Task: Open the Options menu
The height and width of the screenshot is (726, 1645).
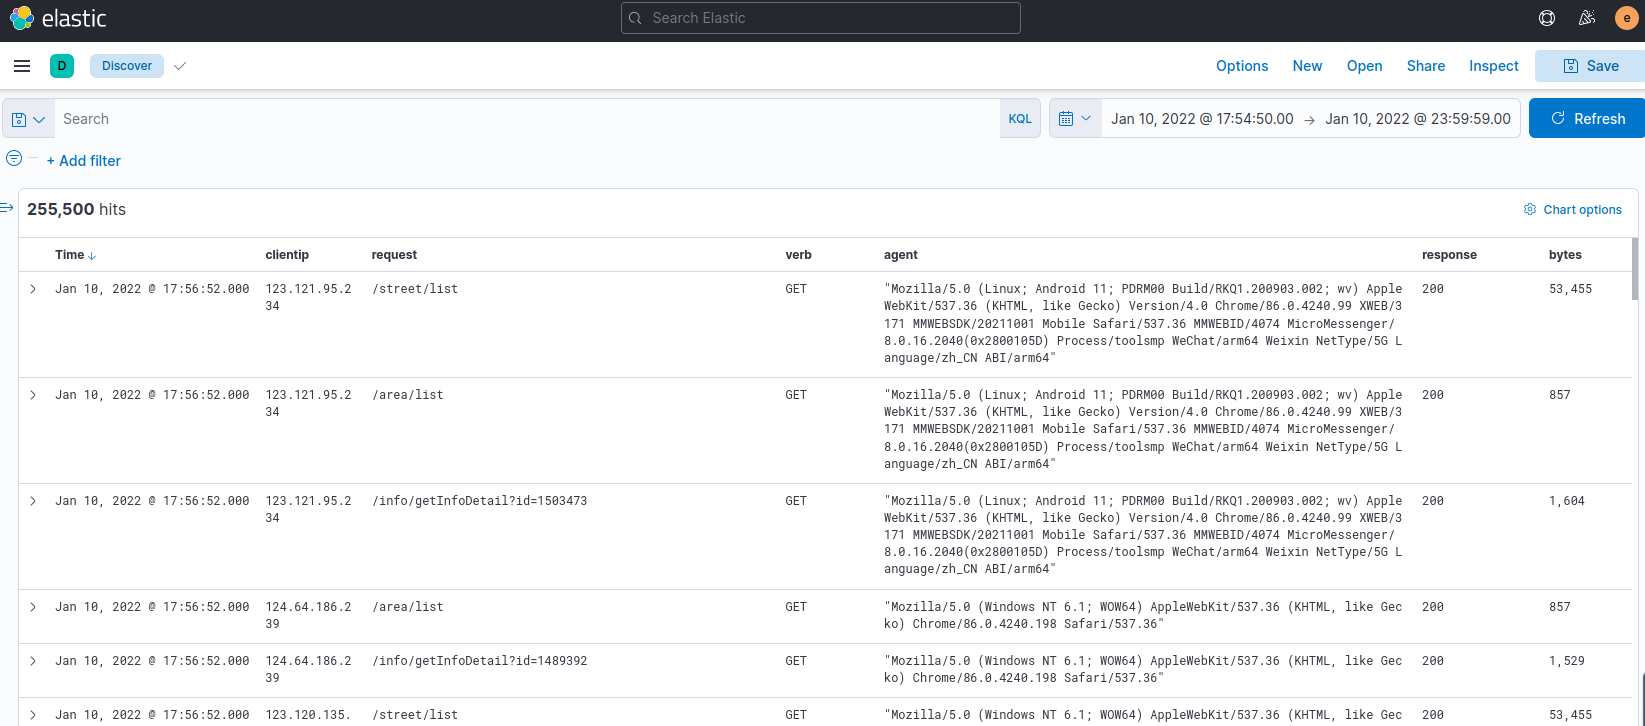Action: coord(1242,66)
